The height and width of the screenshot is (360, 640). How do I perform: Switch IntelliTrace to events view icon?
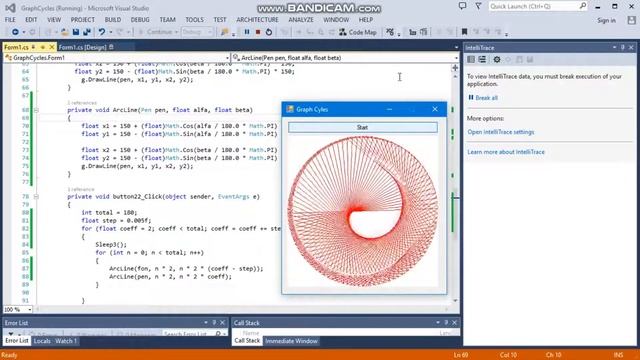[471, 60]
